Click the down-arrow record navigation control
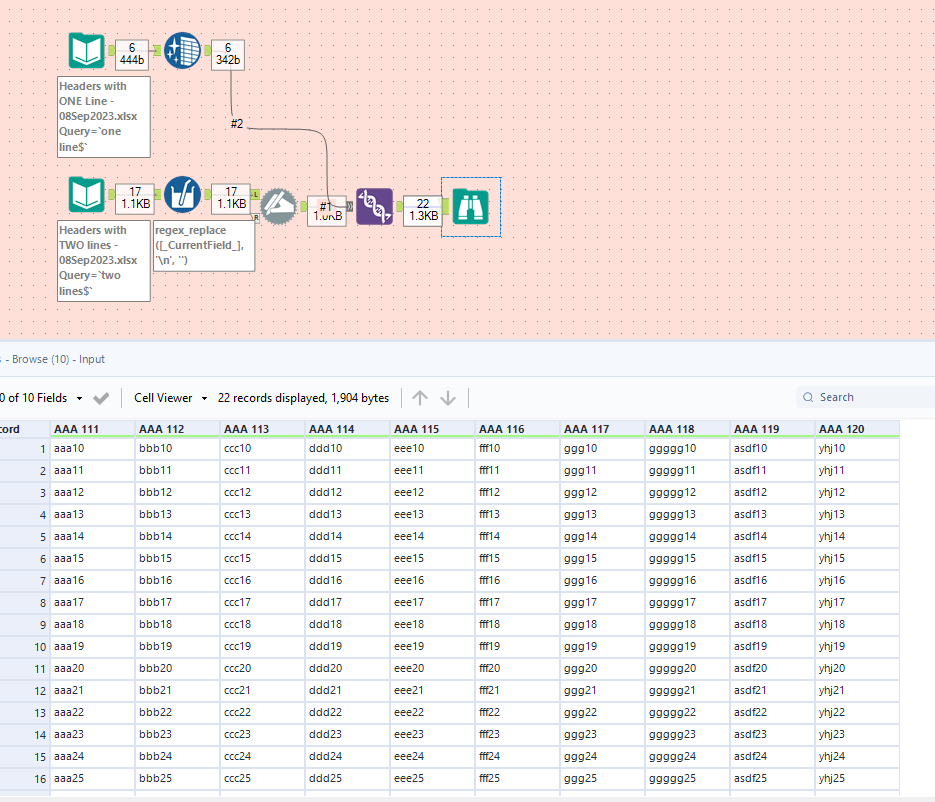The image size is (935, 802). coord(448,397)
